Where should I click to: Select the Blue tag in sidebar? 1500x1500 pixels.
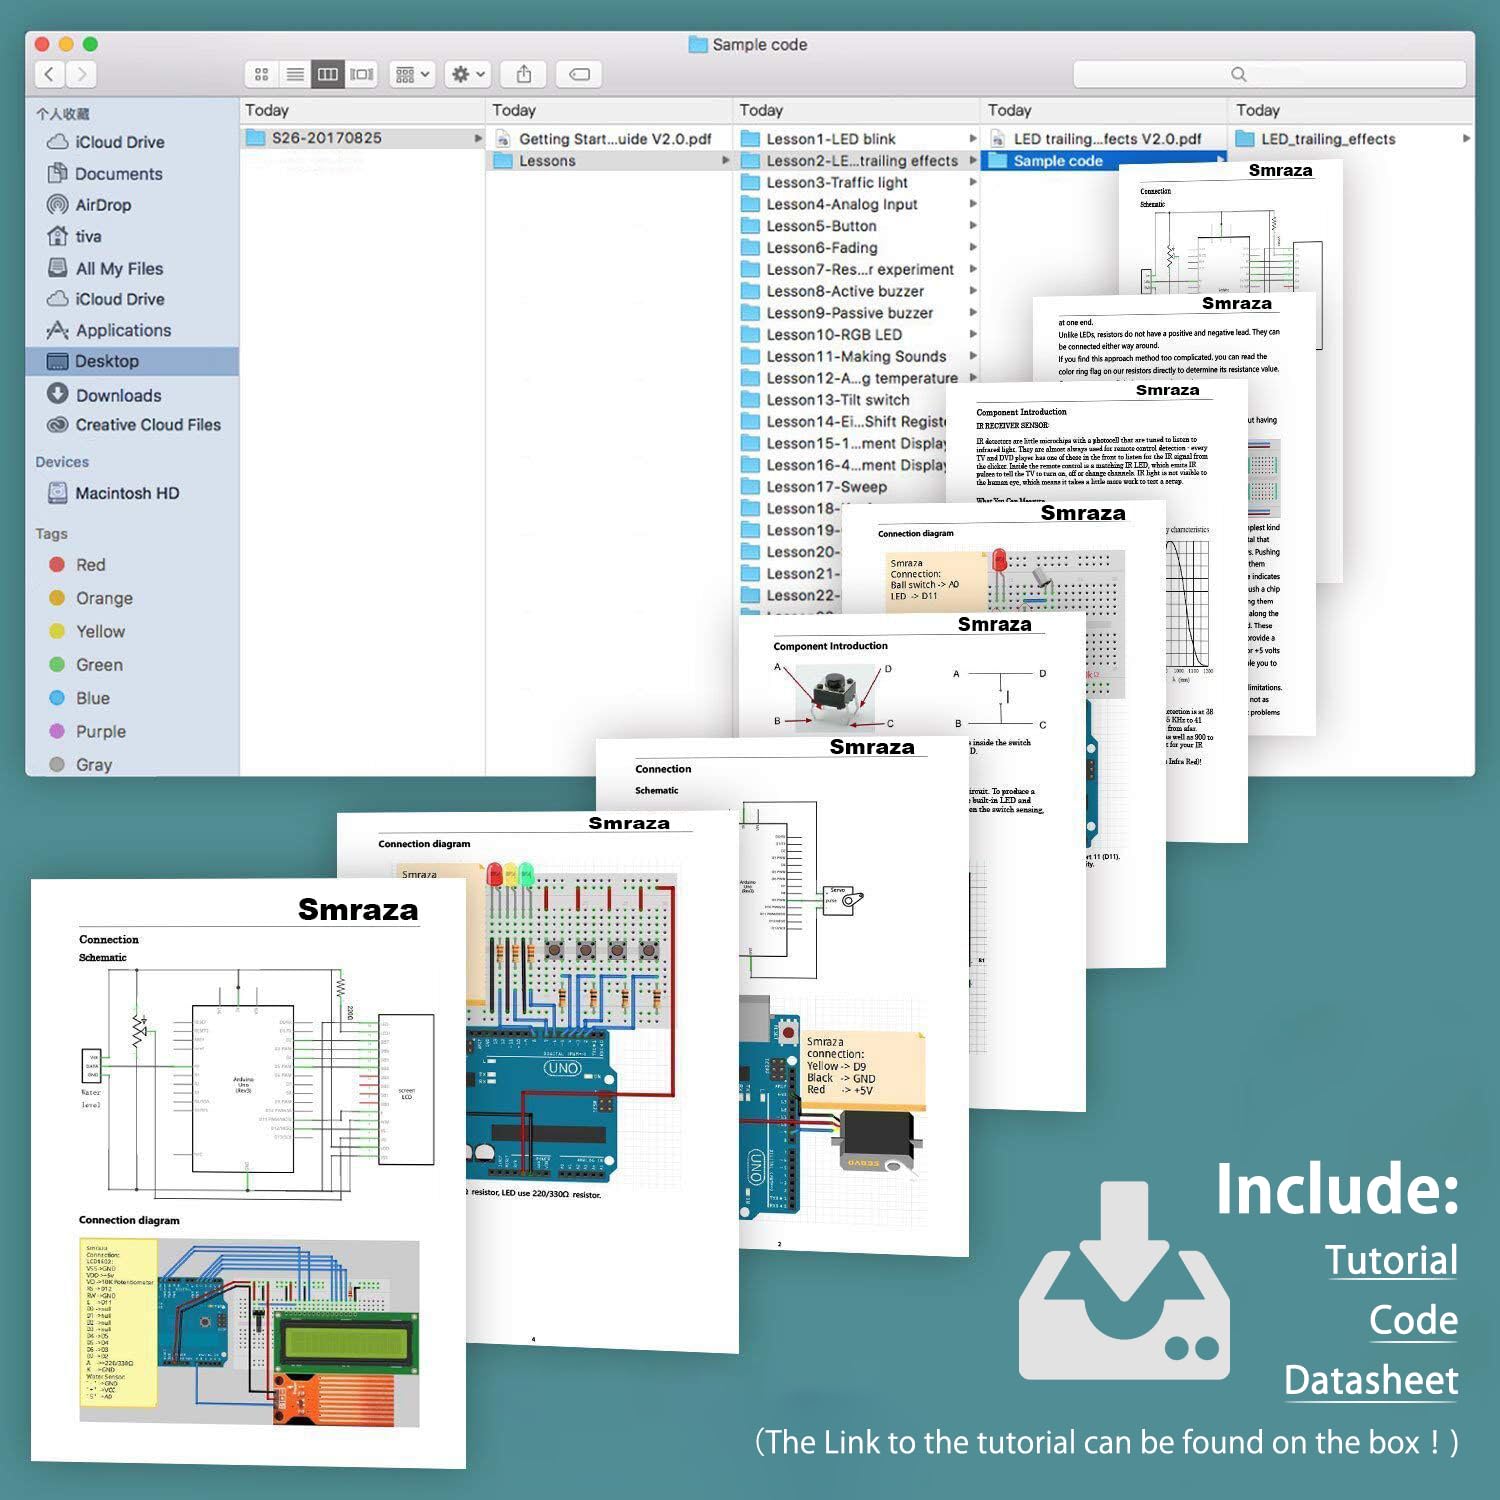pos(92,698)
